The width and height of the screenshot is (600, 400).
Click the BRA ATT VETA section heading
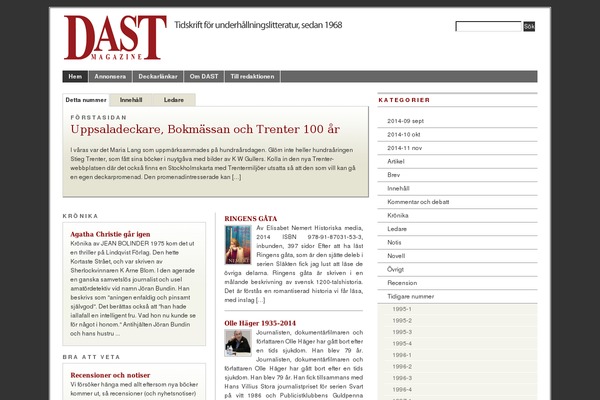click(x=91, y=357)
